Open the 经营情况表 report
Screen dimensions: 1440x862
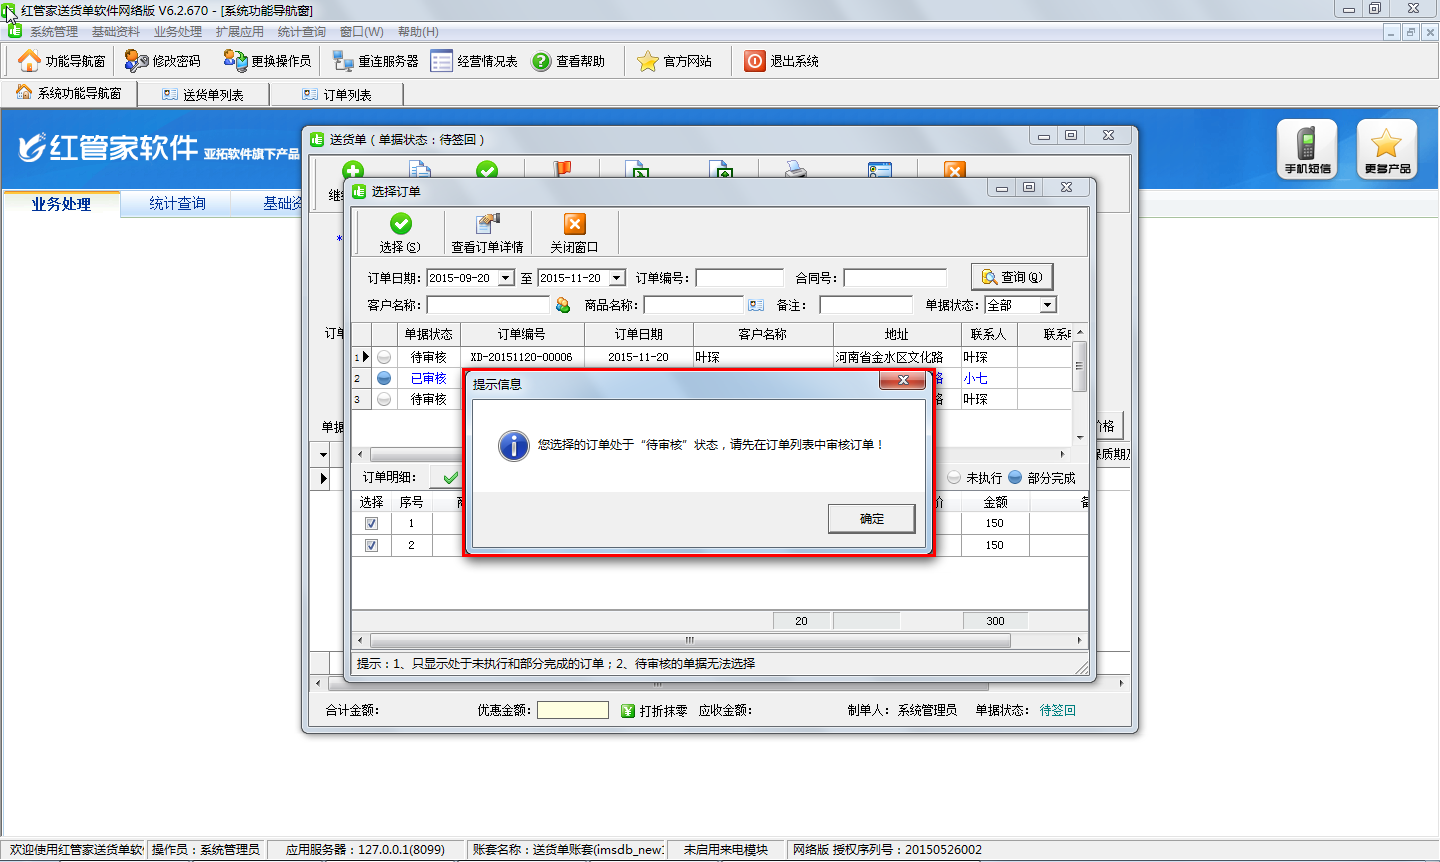tap(442, 61)
